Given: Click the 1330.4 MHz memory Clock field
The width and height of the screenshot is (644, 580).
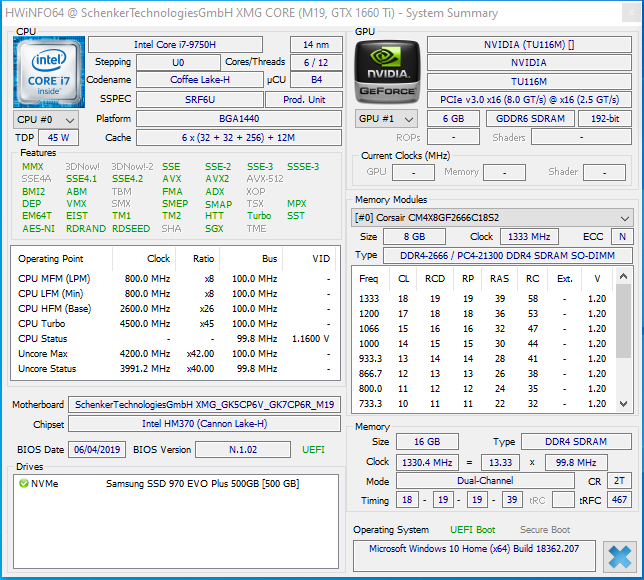Looking at the screenshot, I should 427,463.
